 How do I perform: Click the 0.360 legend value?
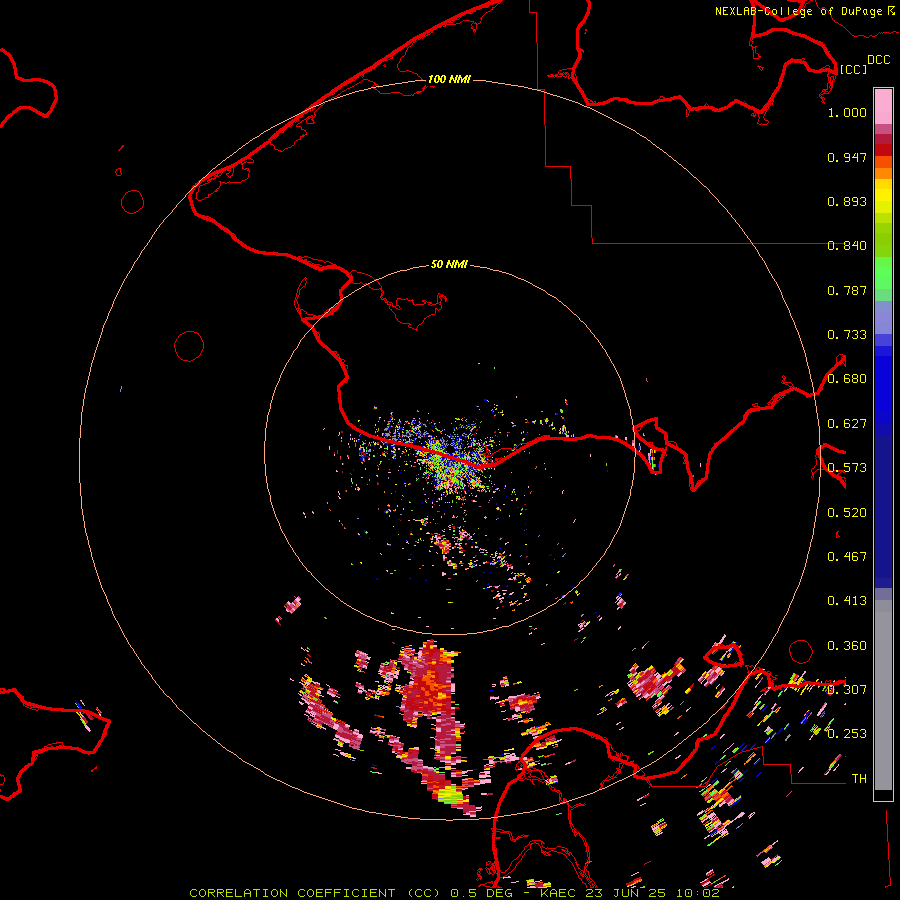tap(847, 646)
